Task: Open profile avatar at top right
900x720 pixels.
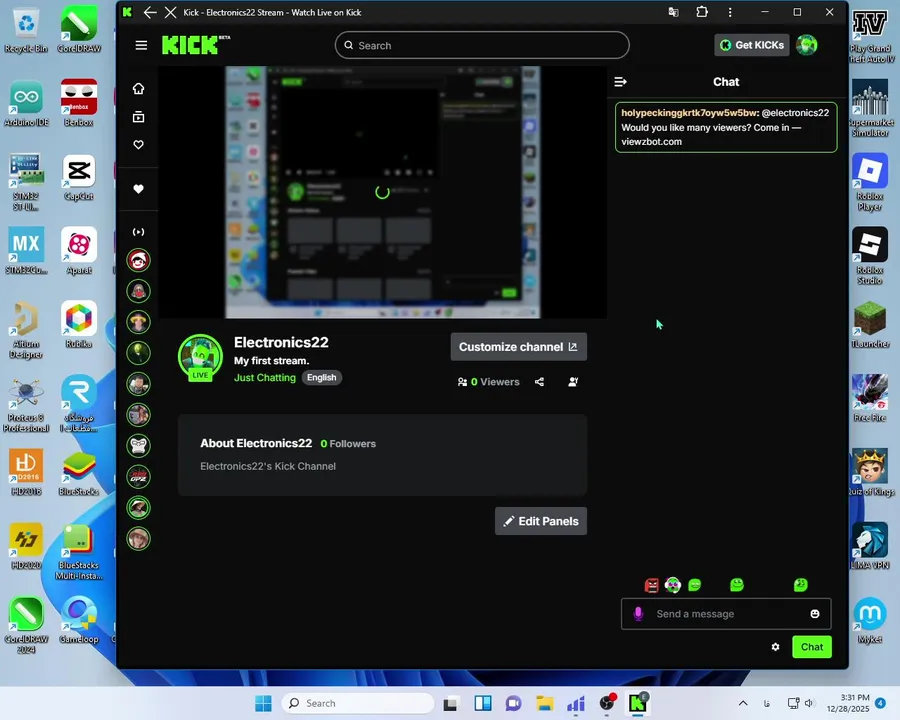Action: [x=806, y=45]
